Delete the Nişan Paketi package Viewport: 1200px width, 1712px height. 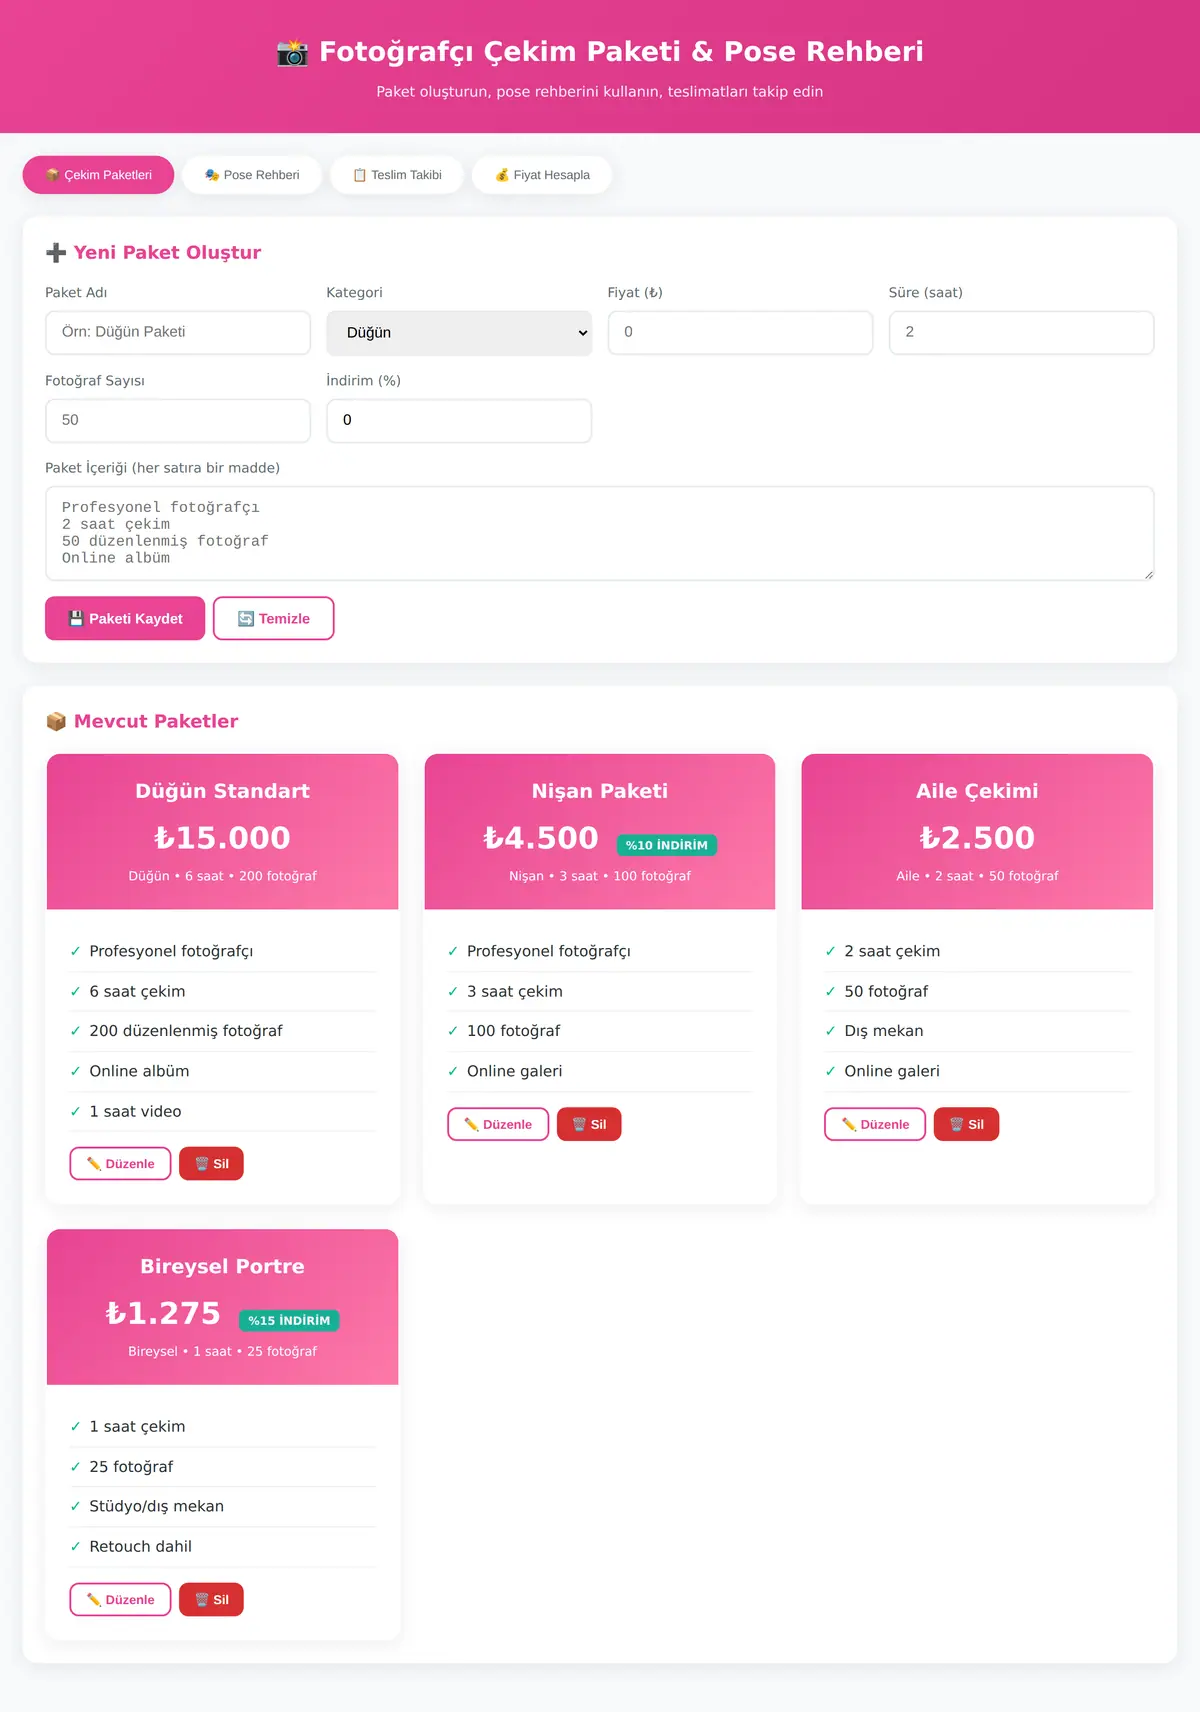[589, 1124]
